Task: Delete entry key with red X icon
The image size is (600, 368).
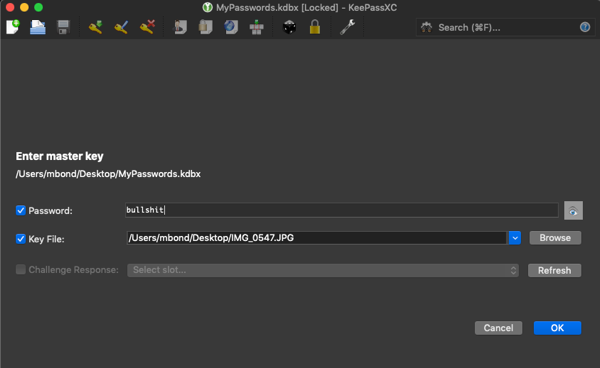Action: (x=147, y=27)
